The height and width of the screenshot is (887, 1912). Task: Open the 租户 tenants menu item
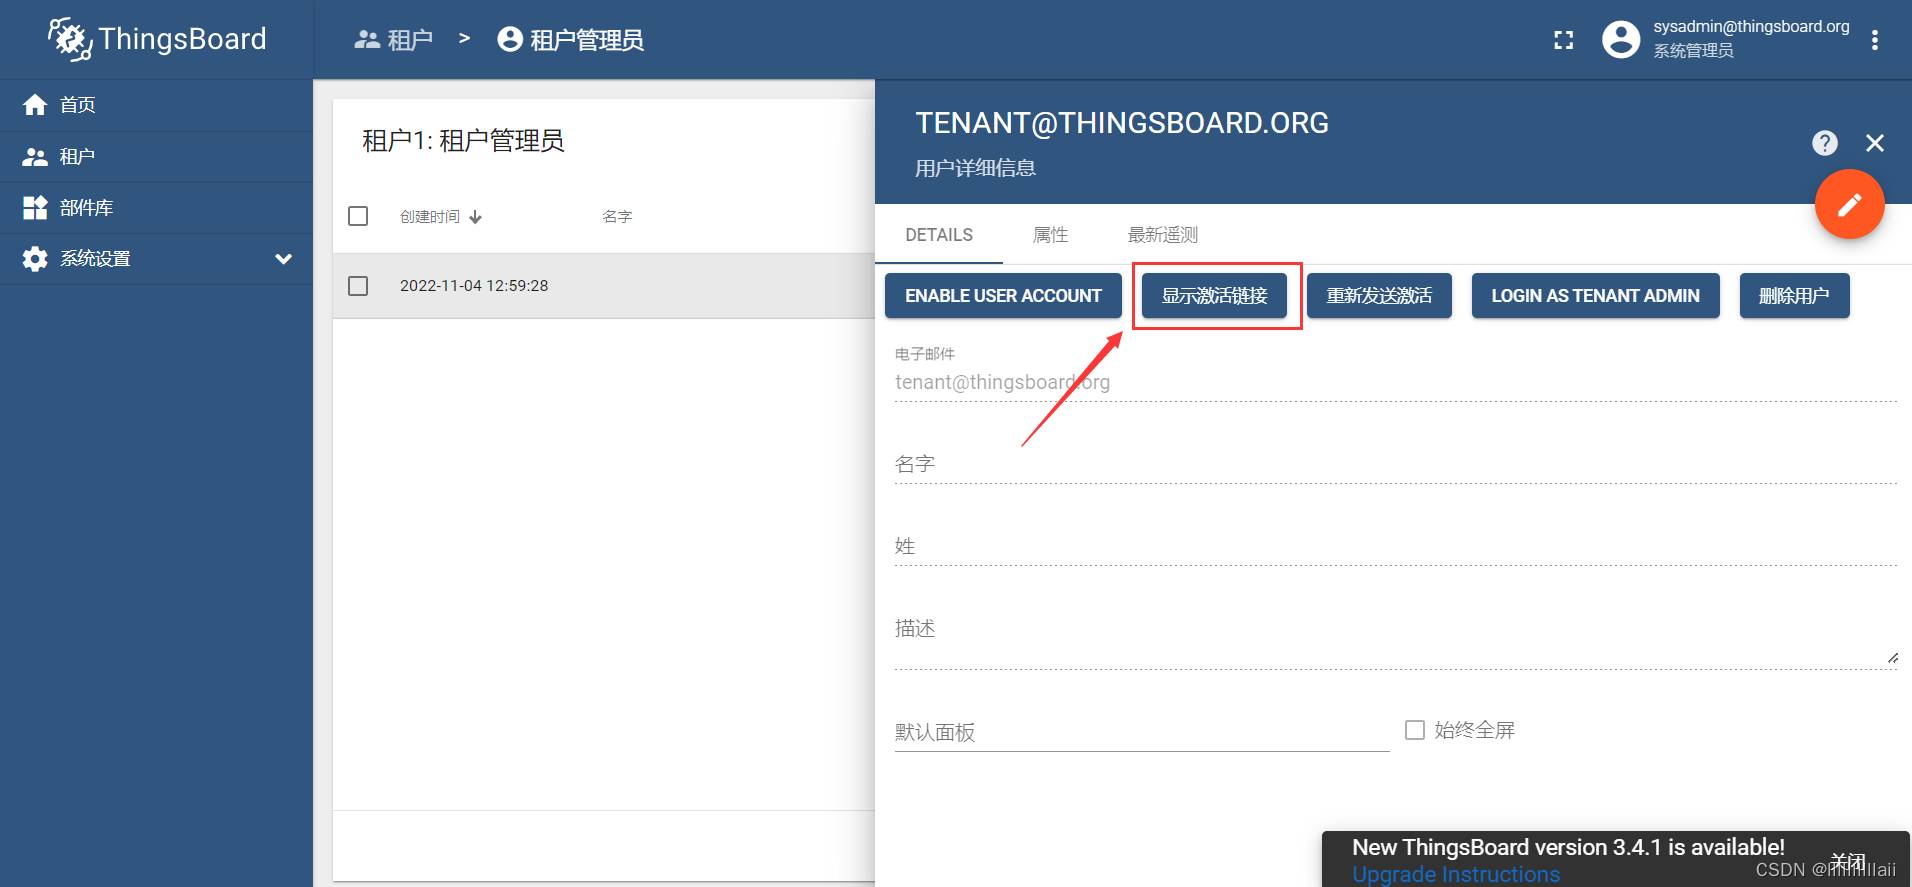pos(156,157)
